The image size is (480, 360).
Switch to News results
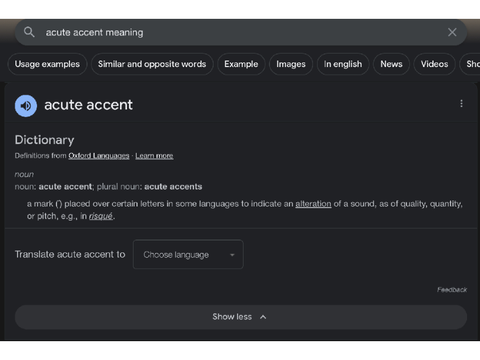click(x=391, y=64)
